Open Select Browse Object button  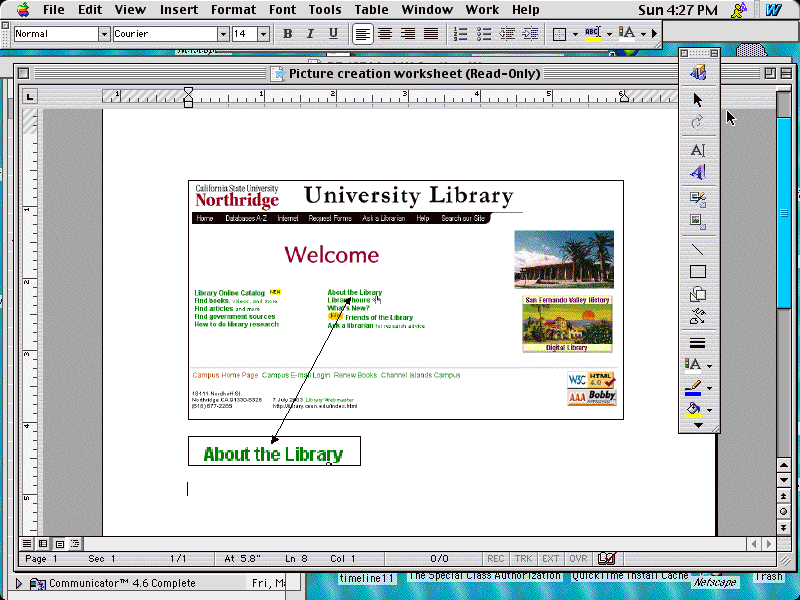point(784,512)
